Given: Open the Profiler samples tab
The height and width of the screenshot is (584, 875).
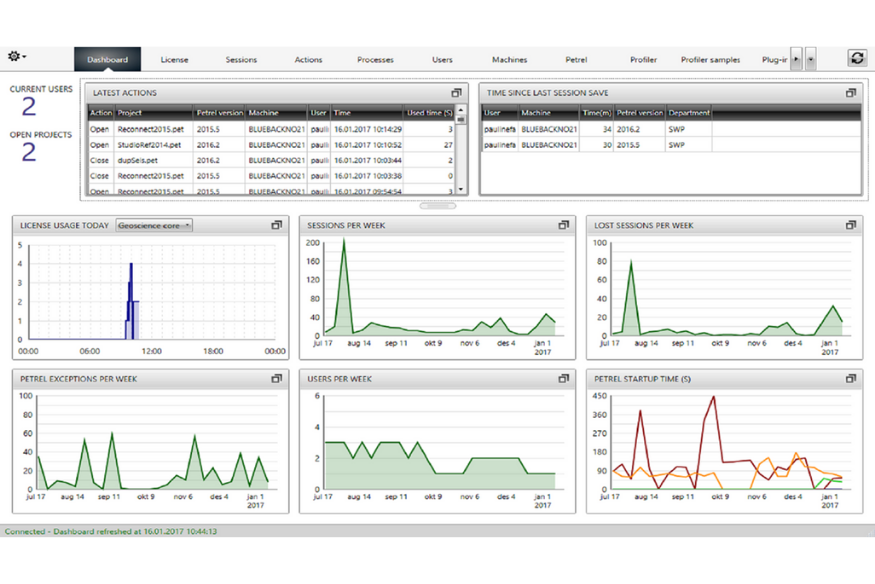Looking at the screenshot, I should point(710,59).
